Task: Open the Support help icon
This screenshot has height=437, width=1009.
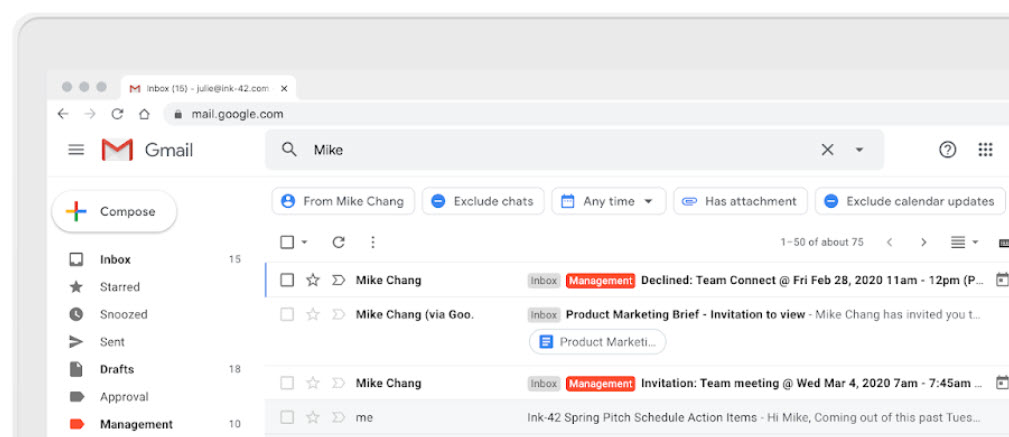Action: (x=947, y=150)
